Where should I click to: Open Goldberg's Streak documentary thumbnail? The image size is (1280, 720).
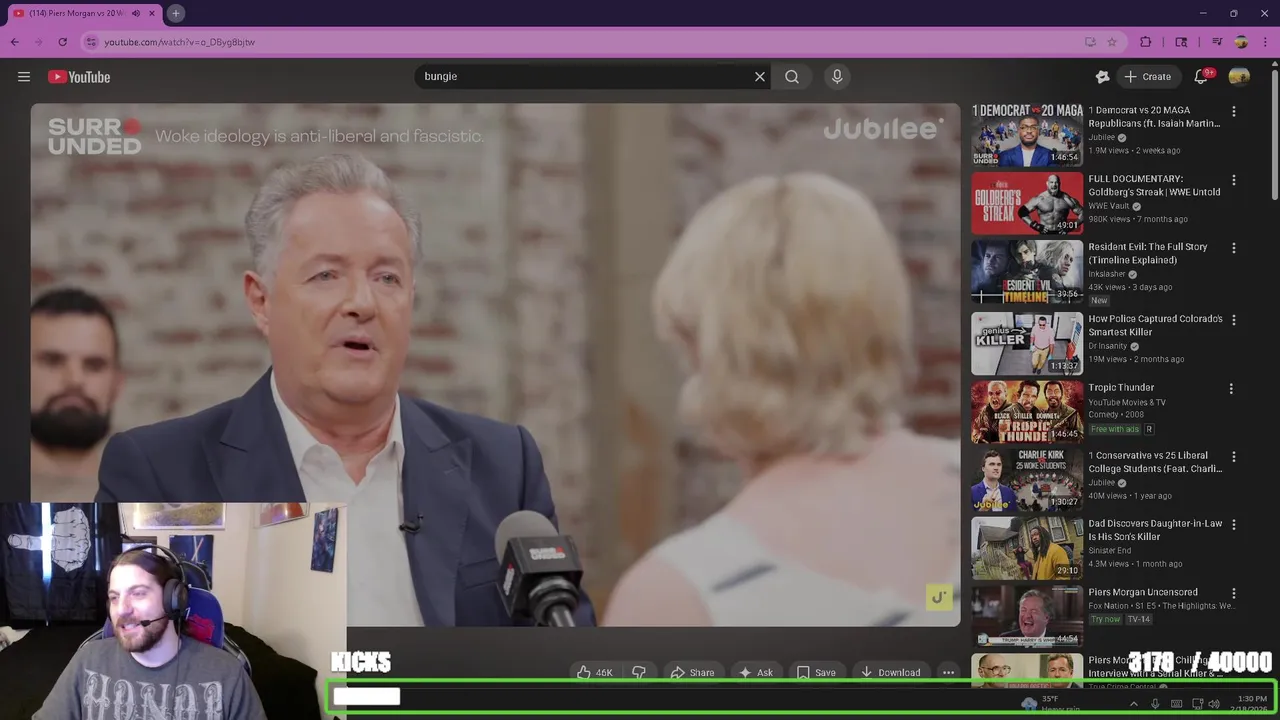click(1027, 203)
